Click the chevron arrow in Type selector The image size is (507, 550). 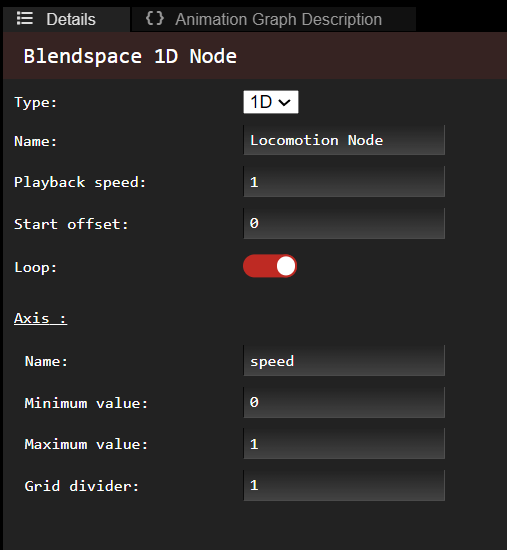(284, 102)
